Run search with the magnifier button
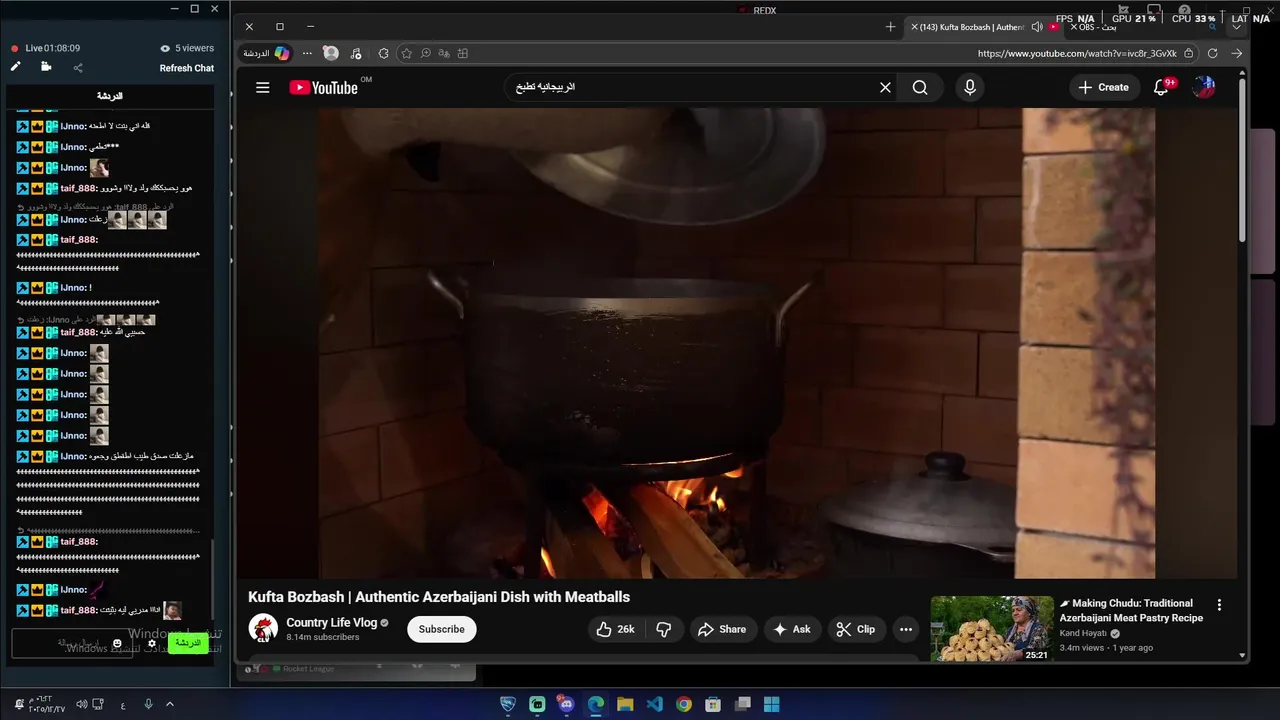Viewport: 1280px width, 720px height. (x=920, y=88)
